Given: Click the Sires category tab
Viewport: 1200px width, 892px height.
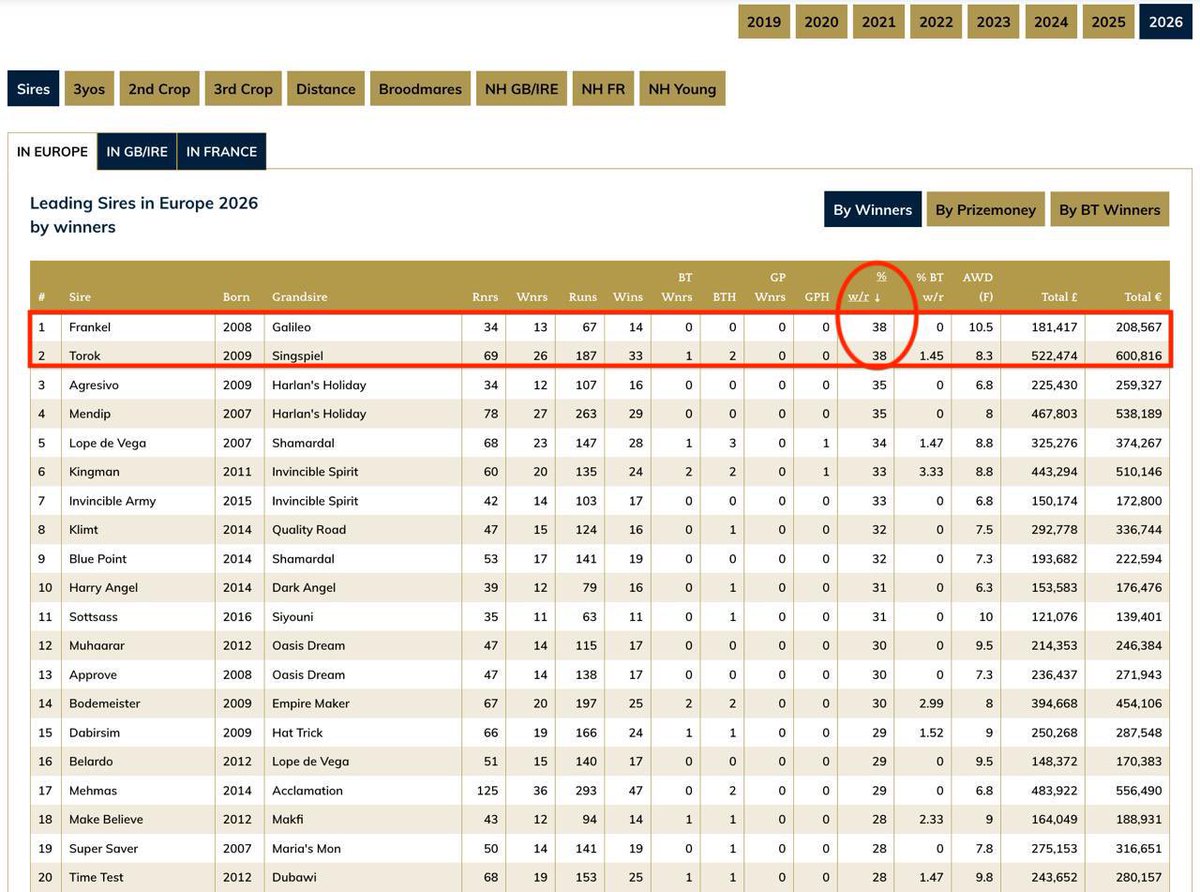Looking at the screenshot, I should (33, 89).
